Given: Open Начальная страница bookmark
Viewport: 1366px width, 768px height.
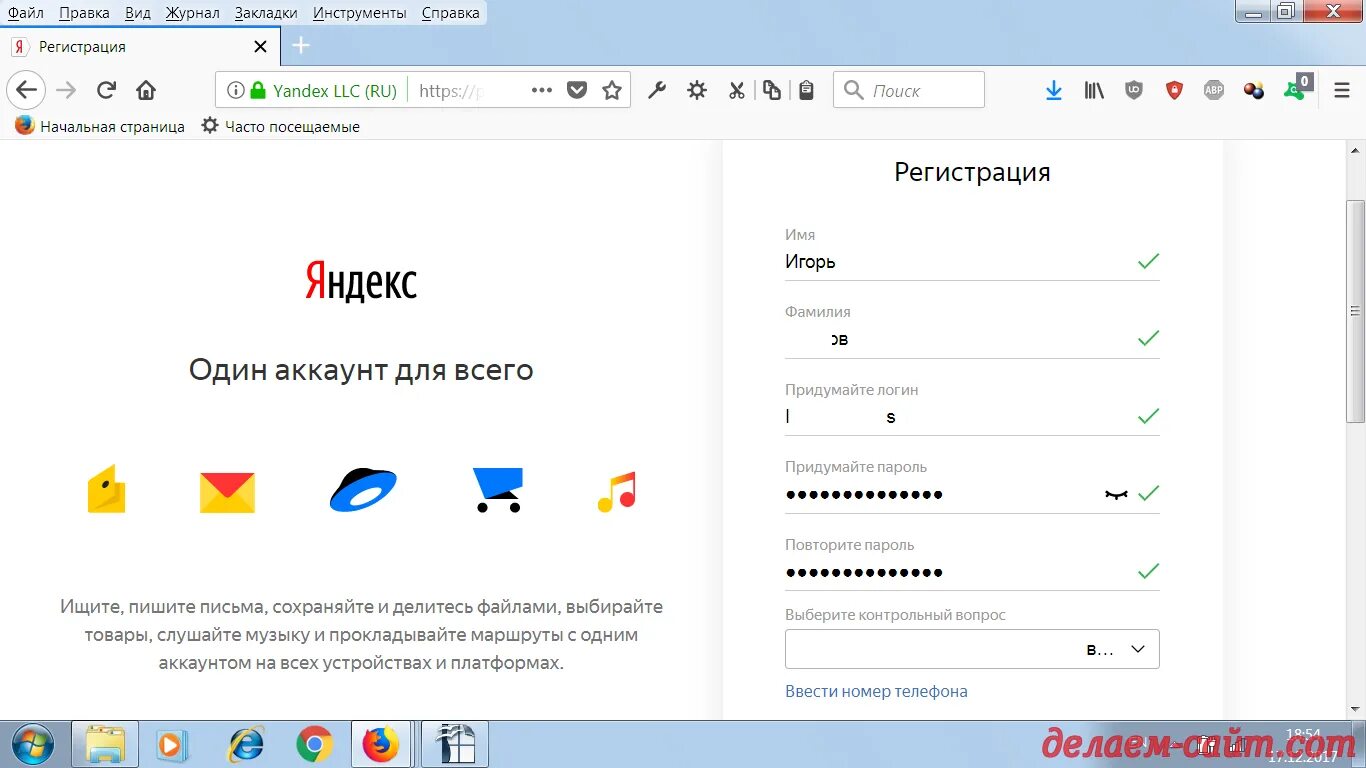Looking at the screenshot, I should [x=100, y=126].
